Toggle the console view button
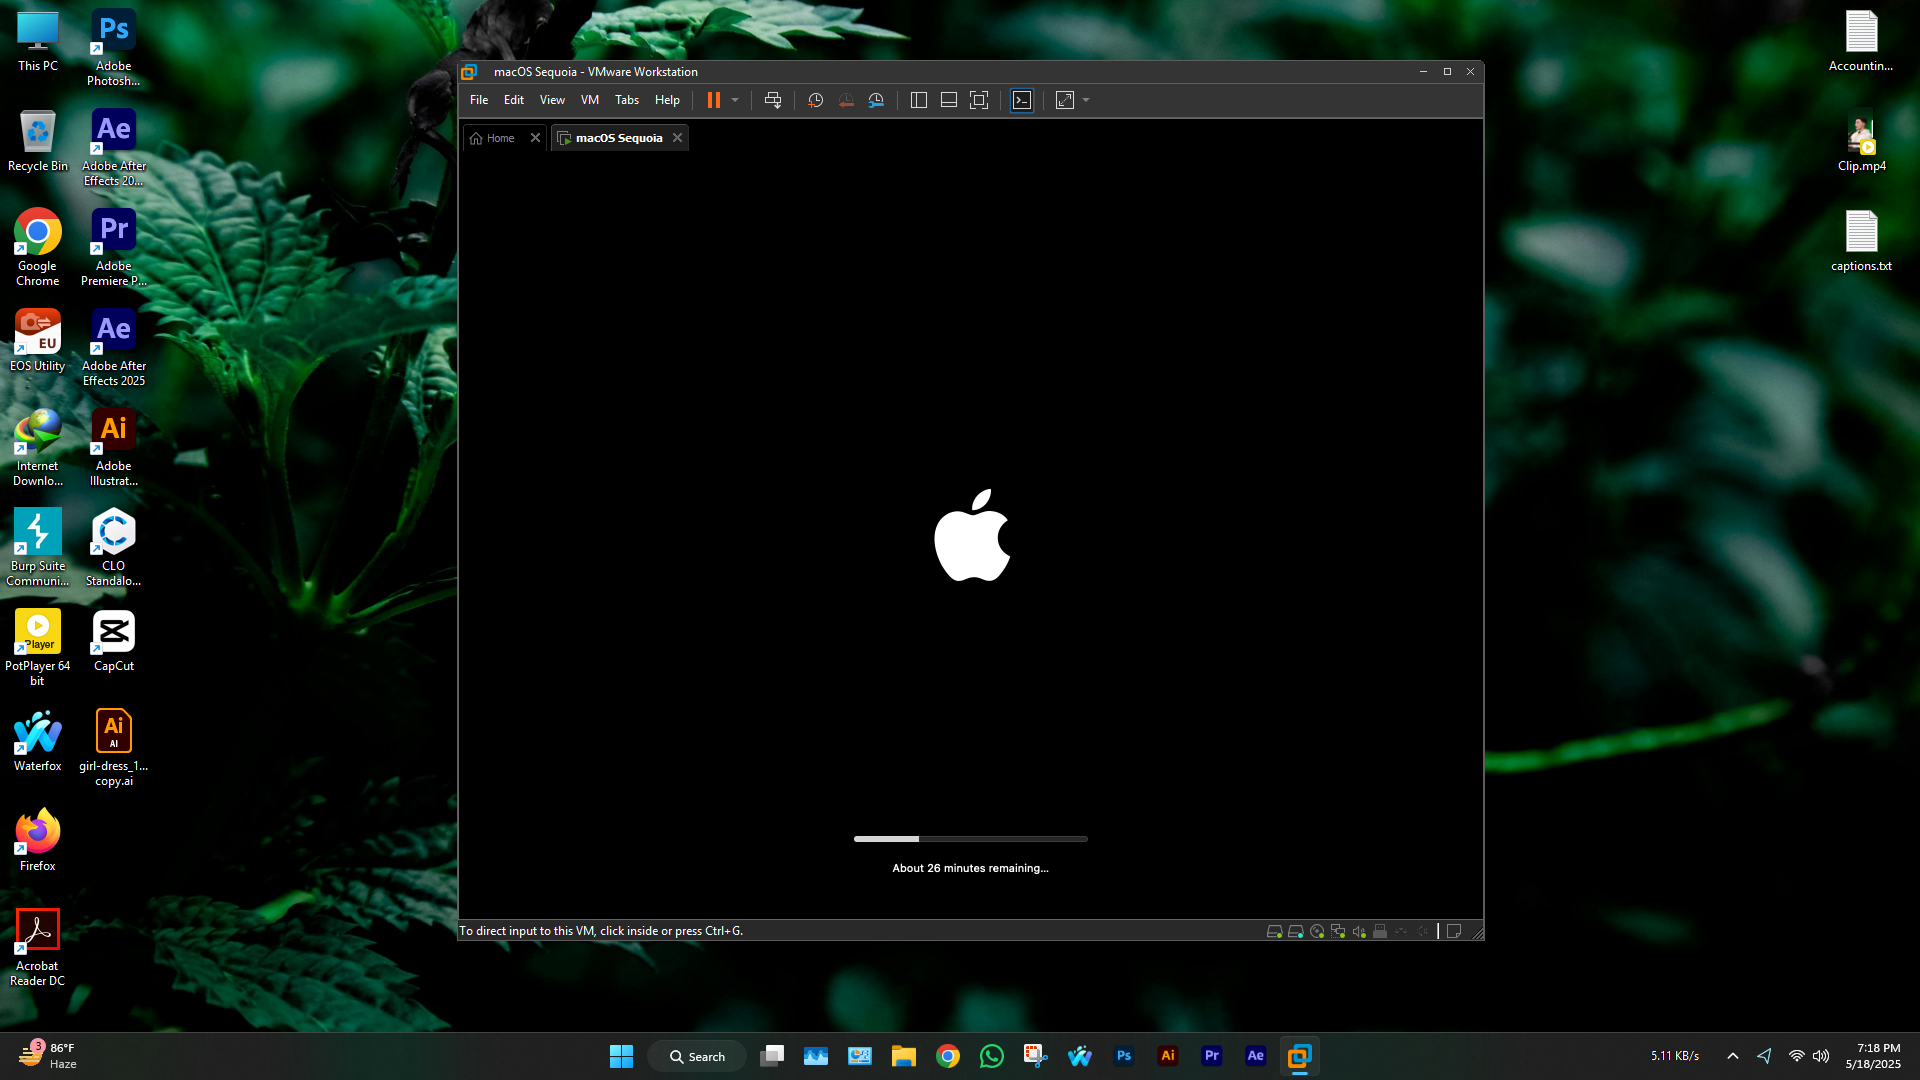Viewport: 1920px width, 1080px height. coord(1022,100)
